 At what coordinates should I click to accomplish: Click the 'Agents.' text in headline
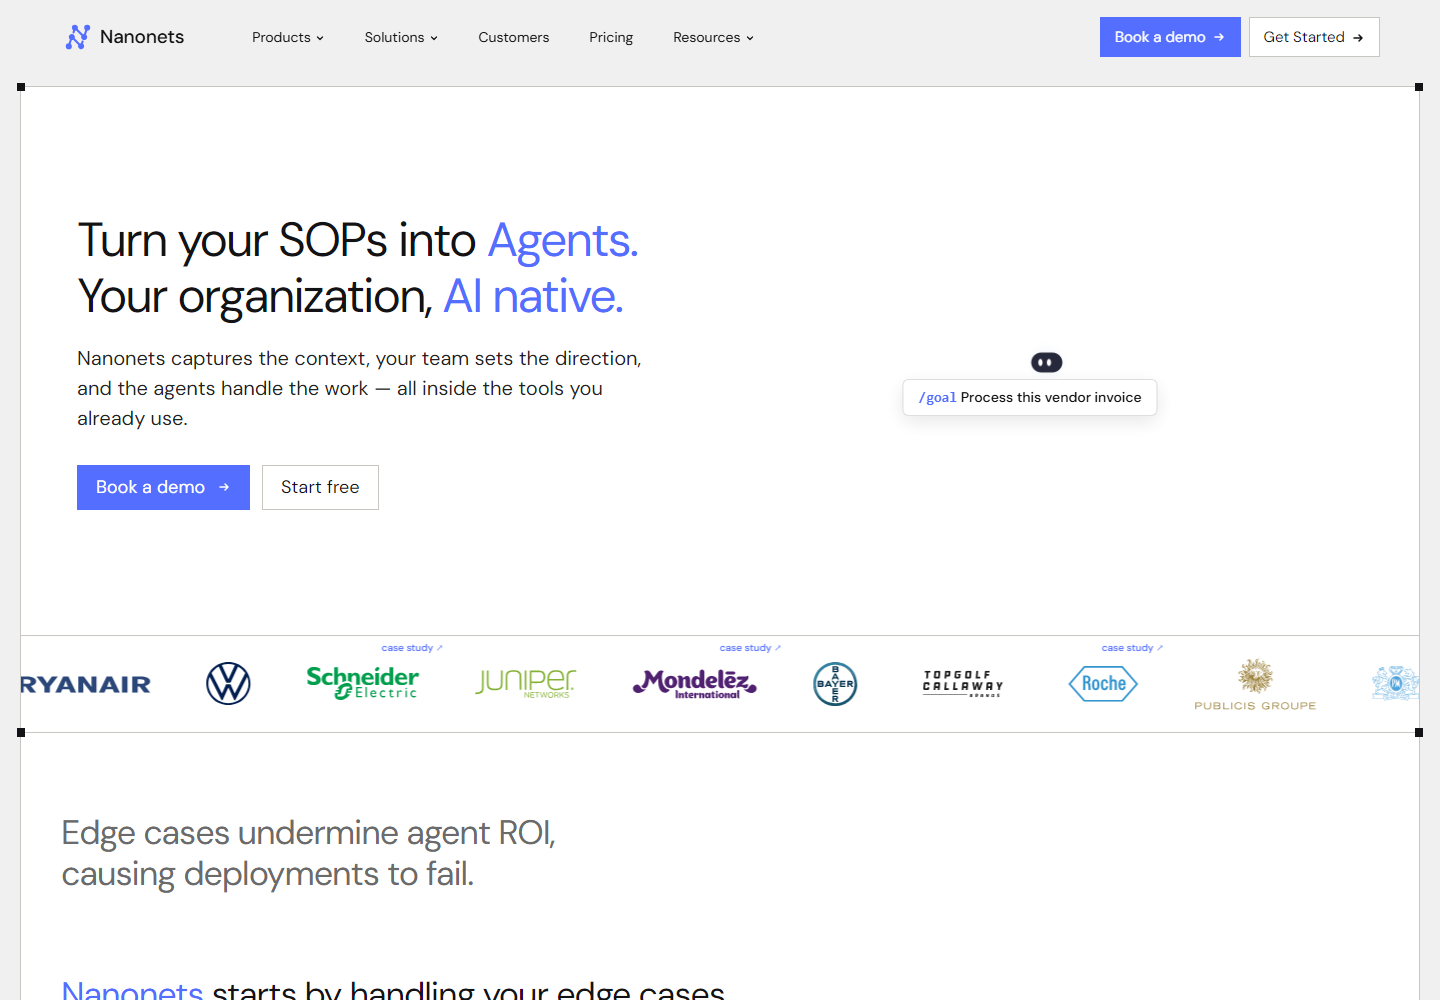click(x=563, y=241)
